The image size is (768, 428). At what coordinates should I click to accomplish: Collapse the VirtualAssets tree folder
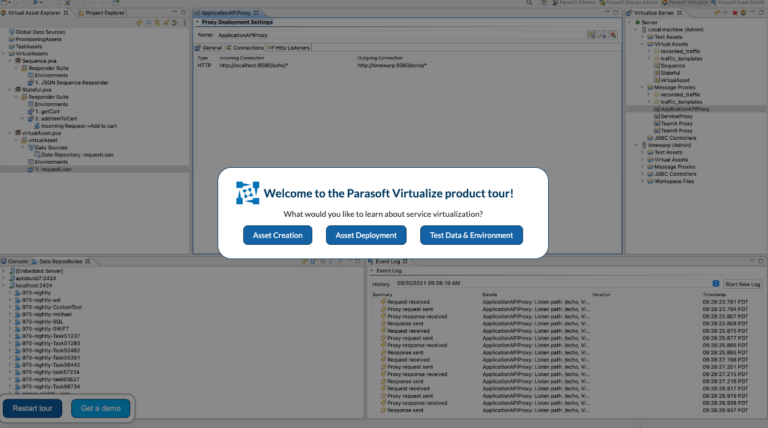(4, 55)
